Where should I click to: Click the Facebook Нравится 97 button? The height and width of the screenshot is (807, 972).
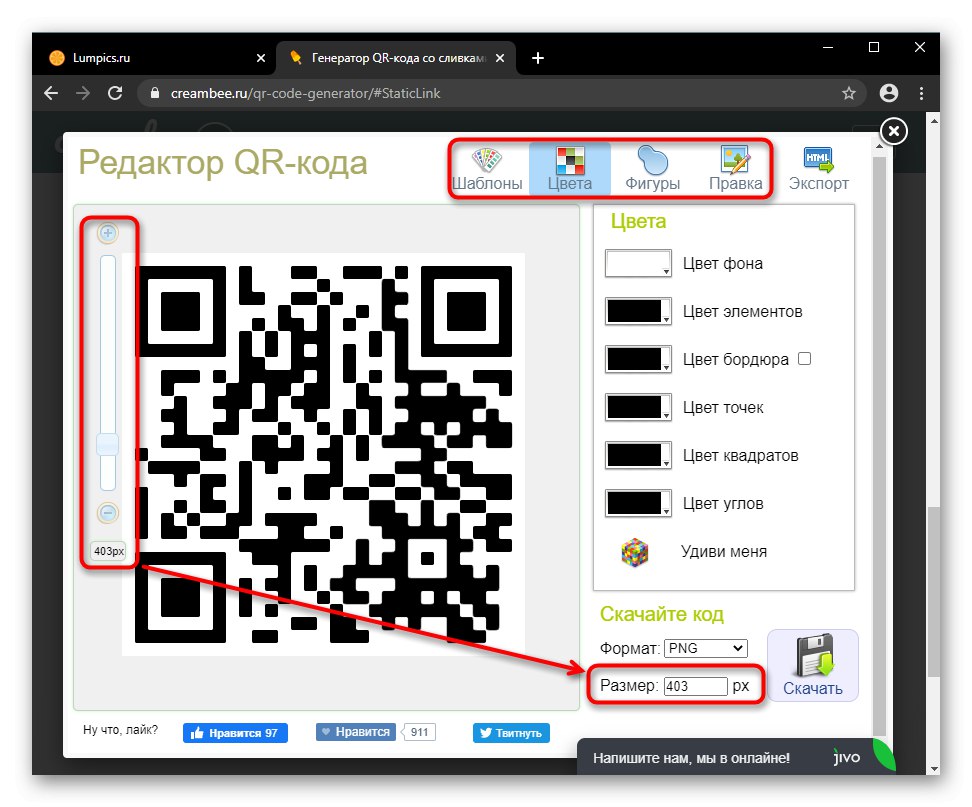click(x=235, y=733)
